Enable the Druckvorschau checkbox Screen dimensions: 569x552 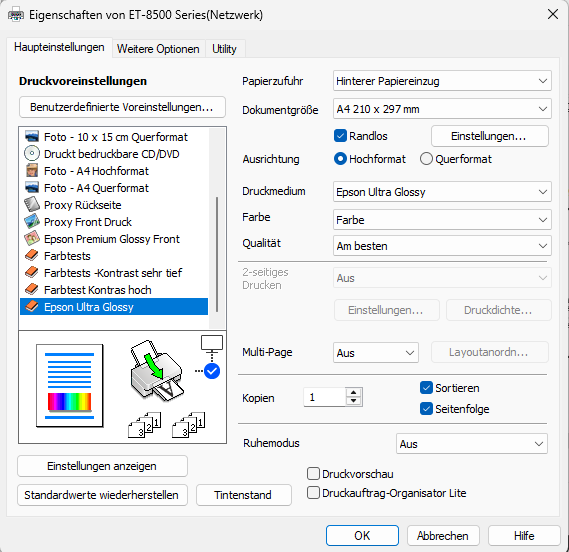(x=313, y=474)
